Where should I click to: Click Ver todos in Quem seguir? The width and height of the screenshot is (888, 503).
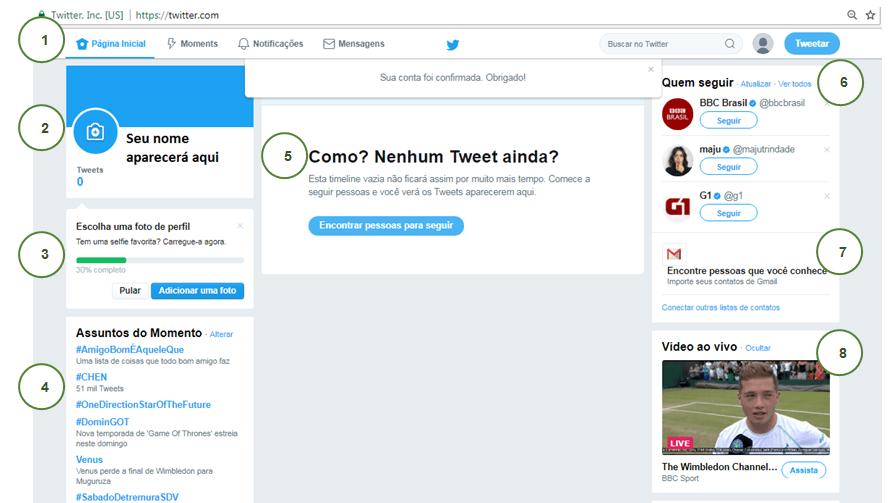click(795, 84)
